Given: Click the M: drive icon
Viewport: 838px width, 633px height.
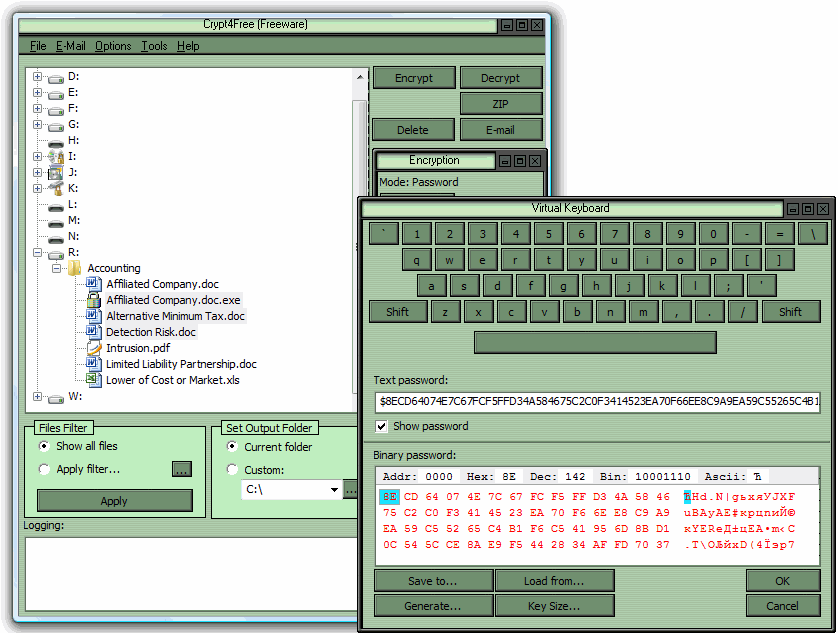Looking at the screenshot, I should tap(56, 223).
